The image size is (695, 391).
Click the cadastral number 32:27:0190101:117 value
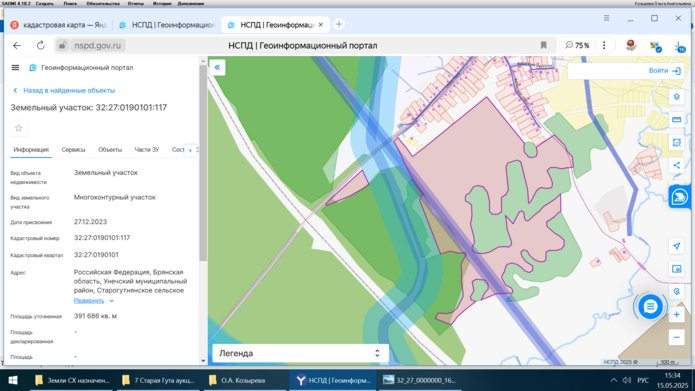click(x=102, y=238)
